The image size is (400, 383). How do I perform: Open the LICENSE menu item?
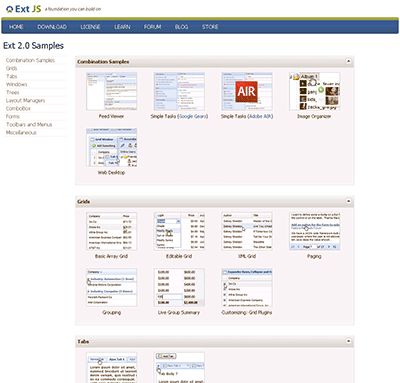pyautogui.click(x=90, y=27)
